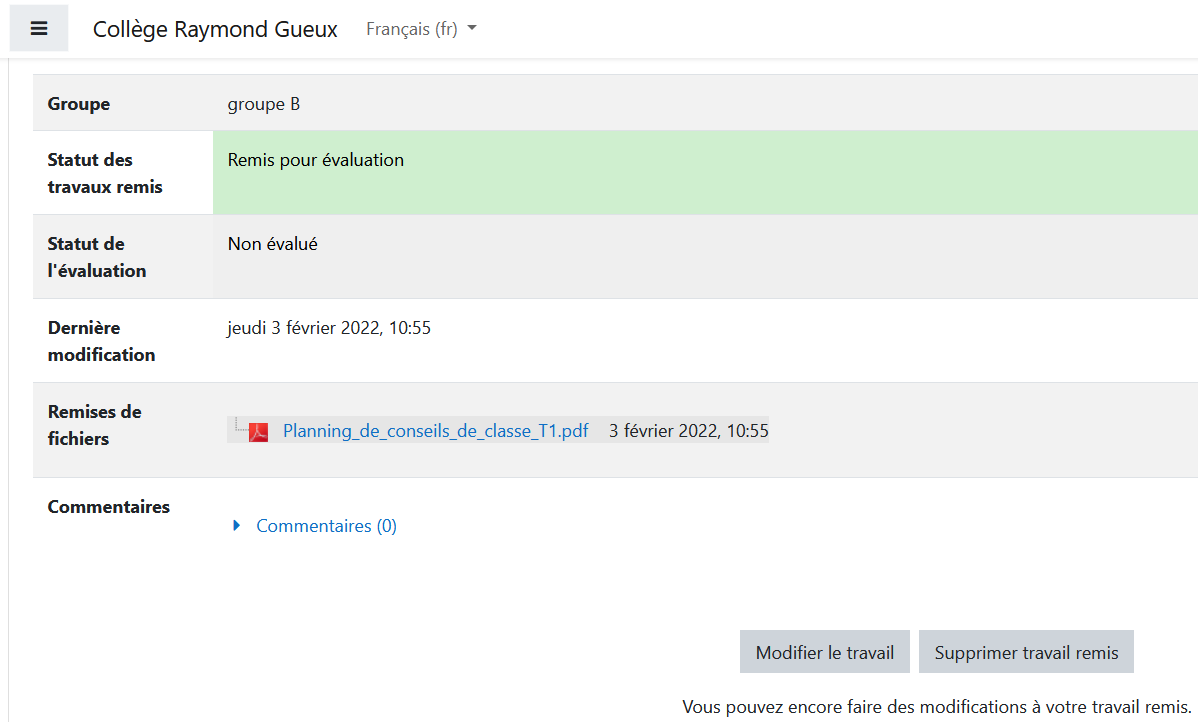Click the Dernière modification row header
This screenshot has height=722, width=1198.
pos(101,341)
